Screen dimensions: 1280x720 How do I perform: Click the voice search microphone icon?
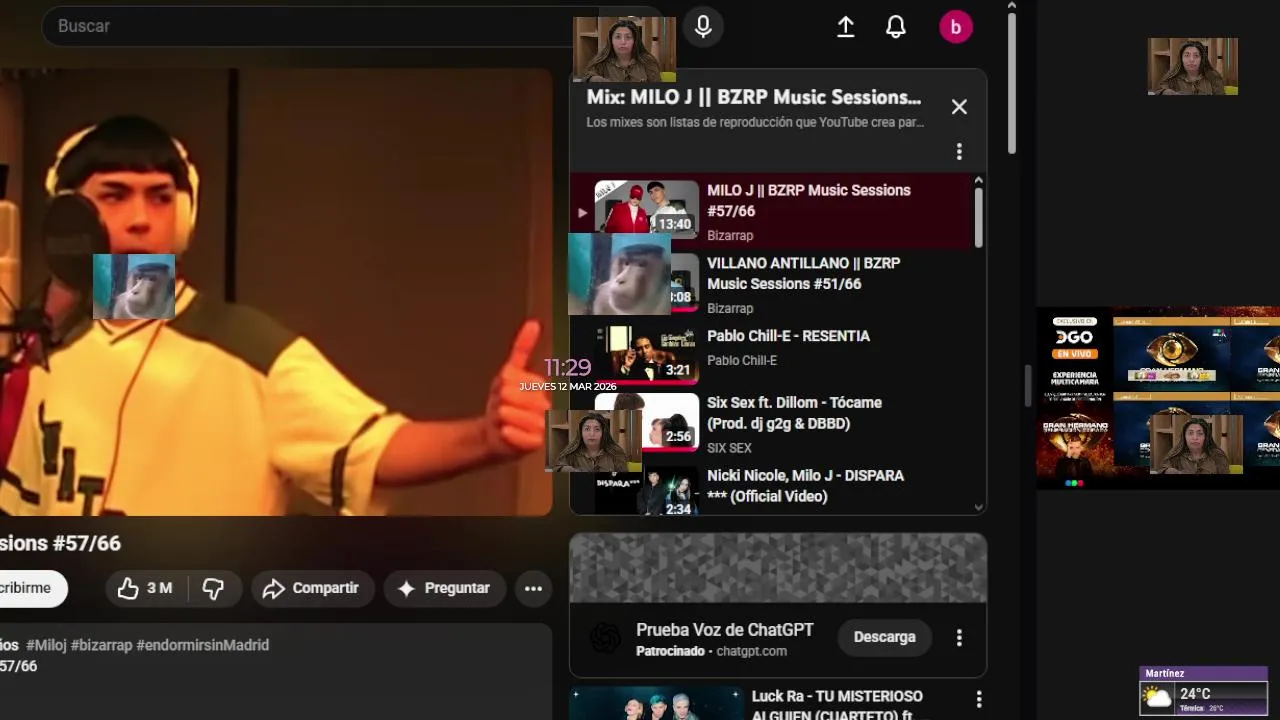point(703,27)
